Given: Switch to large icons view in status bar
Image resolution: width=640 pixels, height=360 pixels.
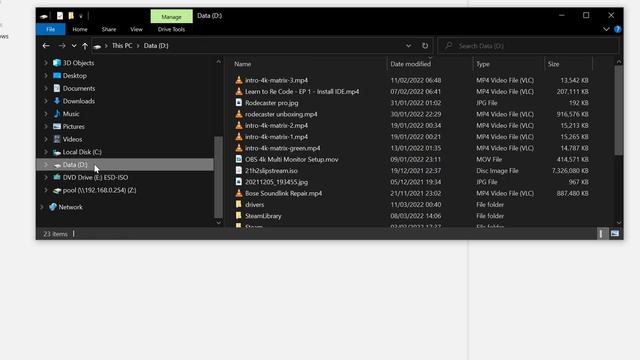Looking at the screenshot, I should 615,233.
